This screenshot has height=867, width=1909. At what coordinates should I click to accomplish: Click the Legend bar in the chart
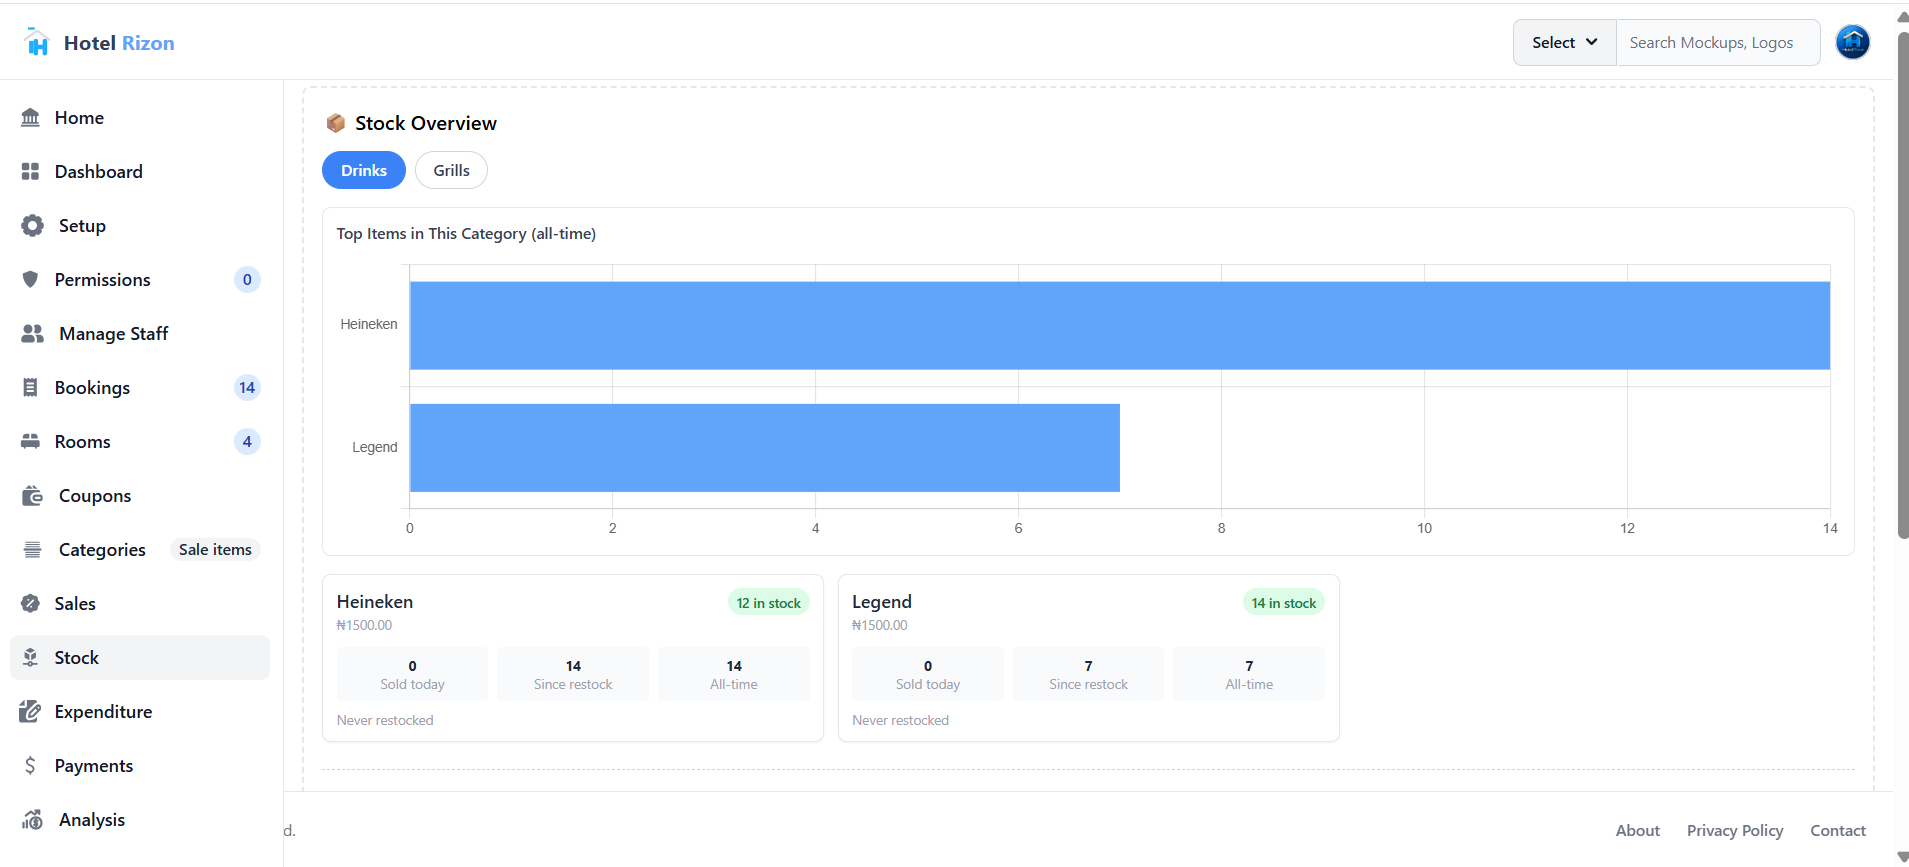click(765, 448)
